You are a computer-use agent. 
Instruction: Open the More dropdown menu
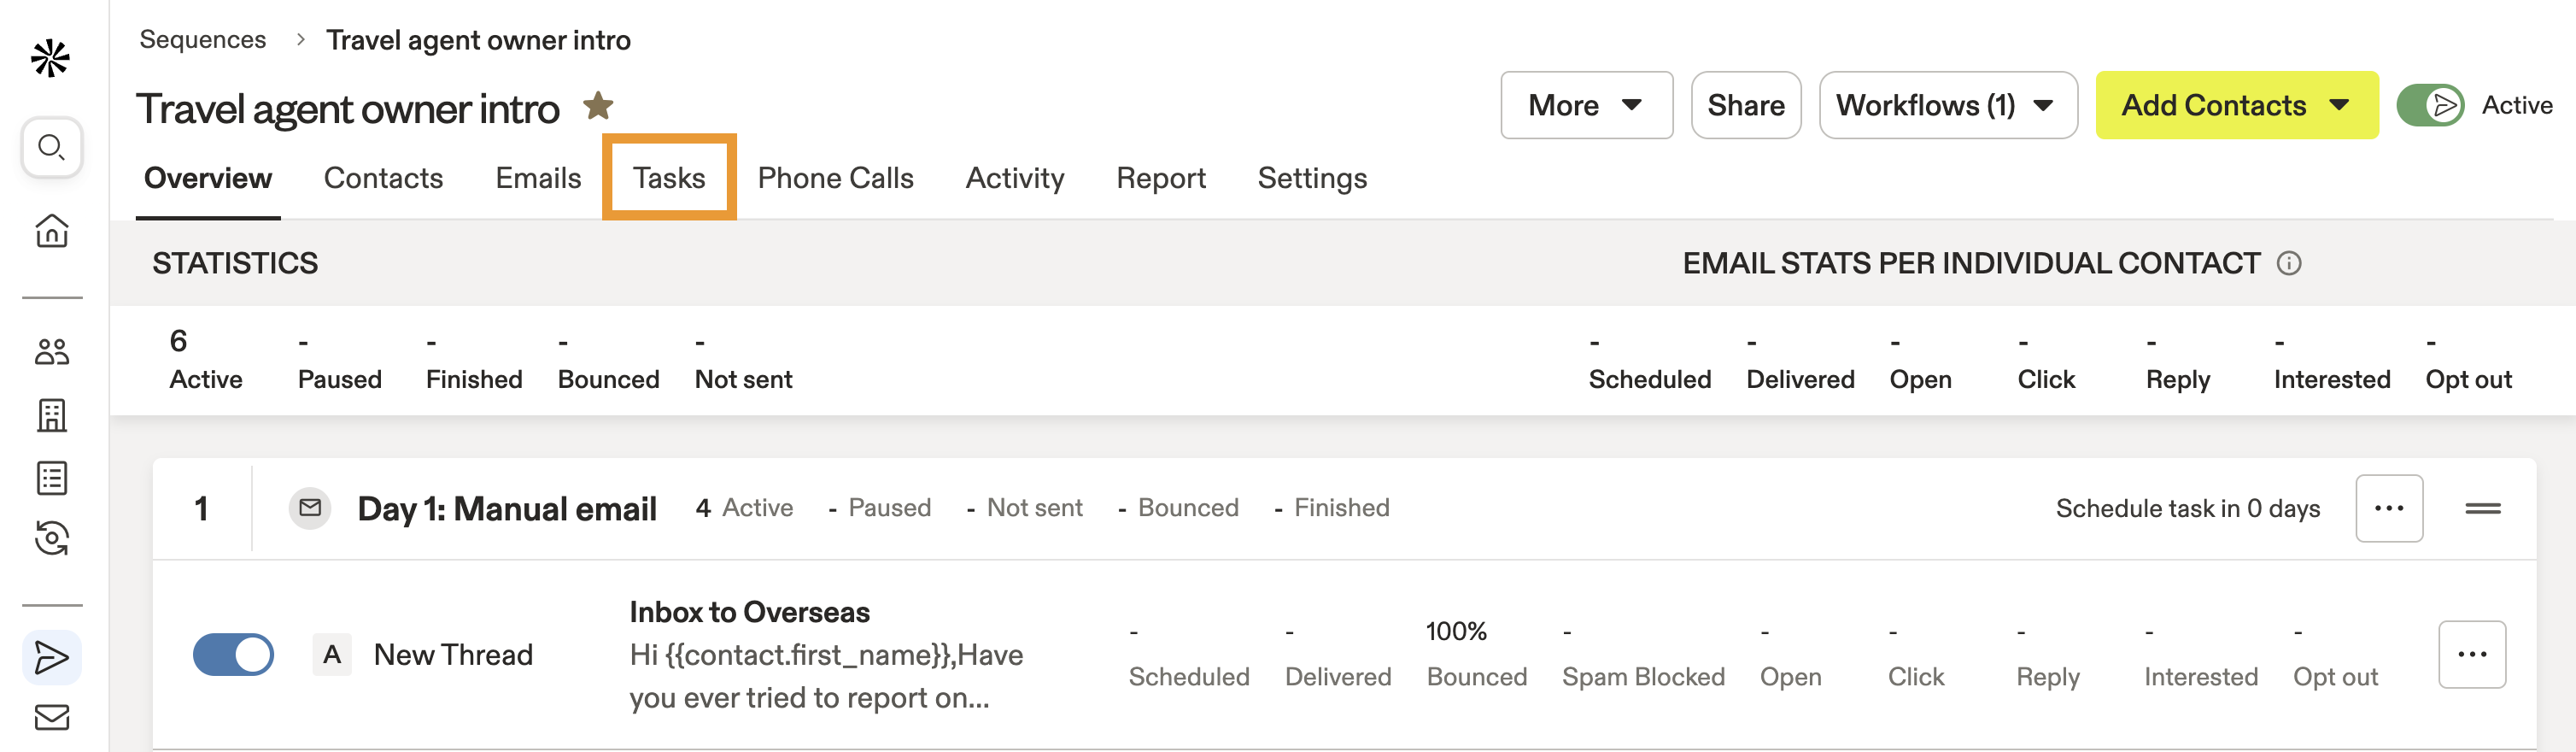tap(1585, 104)
